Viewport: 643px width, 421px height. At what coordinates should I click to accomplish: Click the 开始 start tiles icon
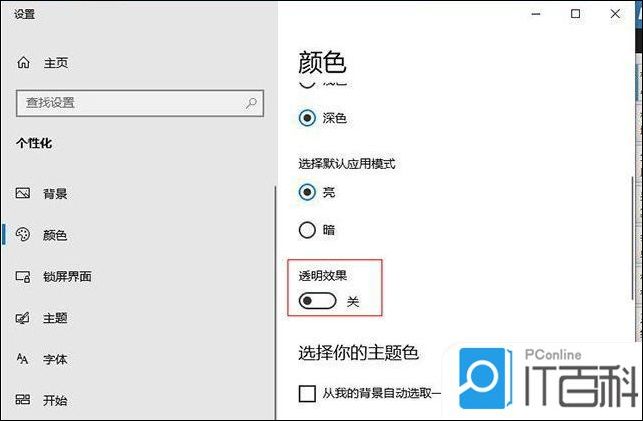pyautogui.click(x=23, y=400)
